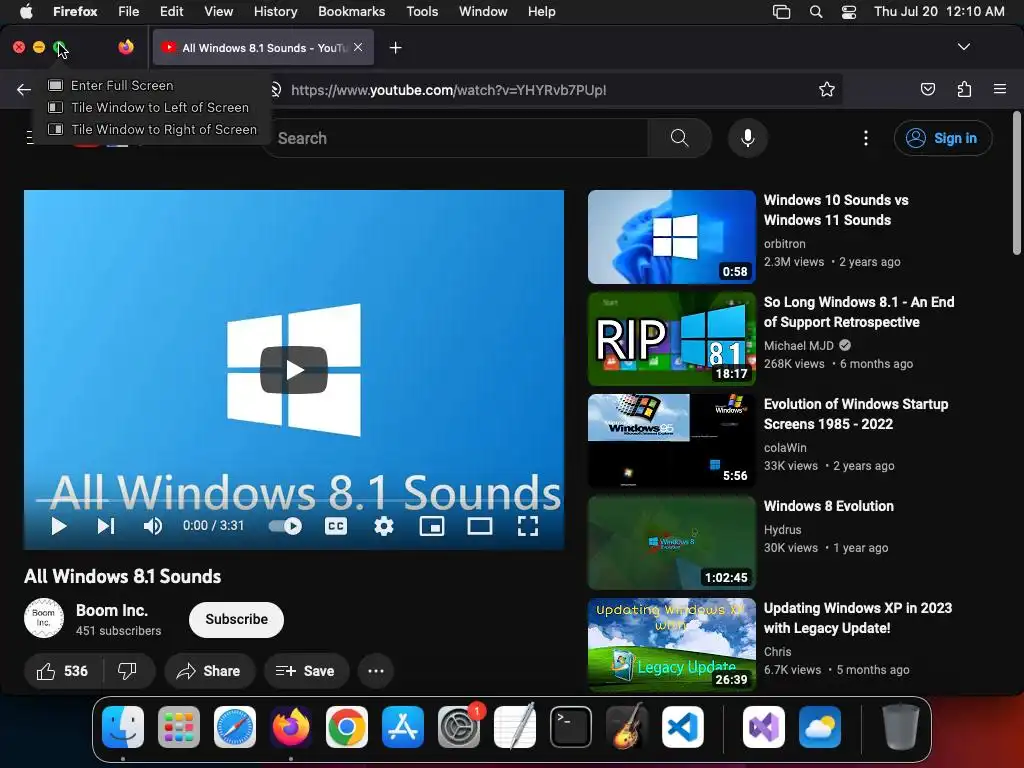List all tabs chevron dropdown
1024x768 pixels.
pos(963,47)
